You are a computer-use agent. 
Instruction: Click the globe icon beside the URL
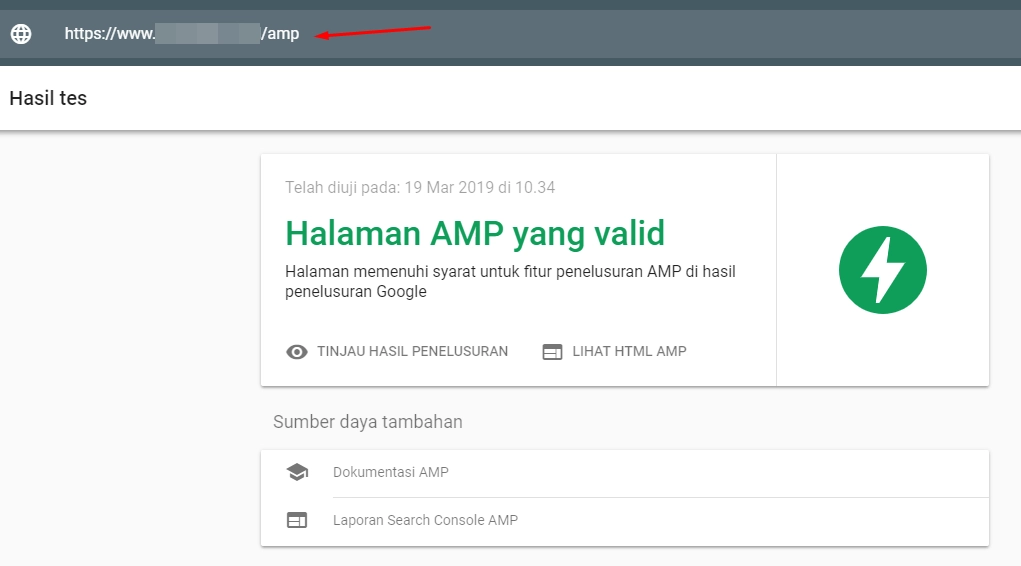click(x=21, y=34)
